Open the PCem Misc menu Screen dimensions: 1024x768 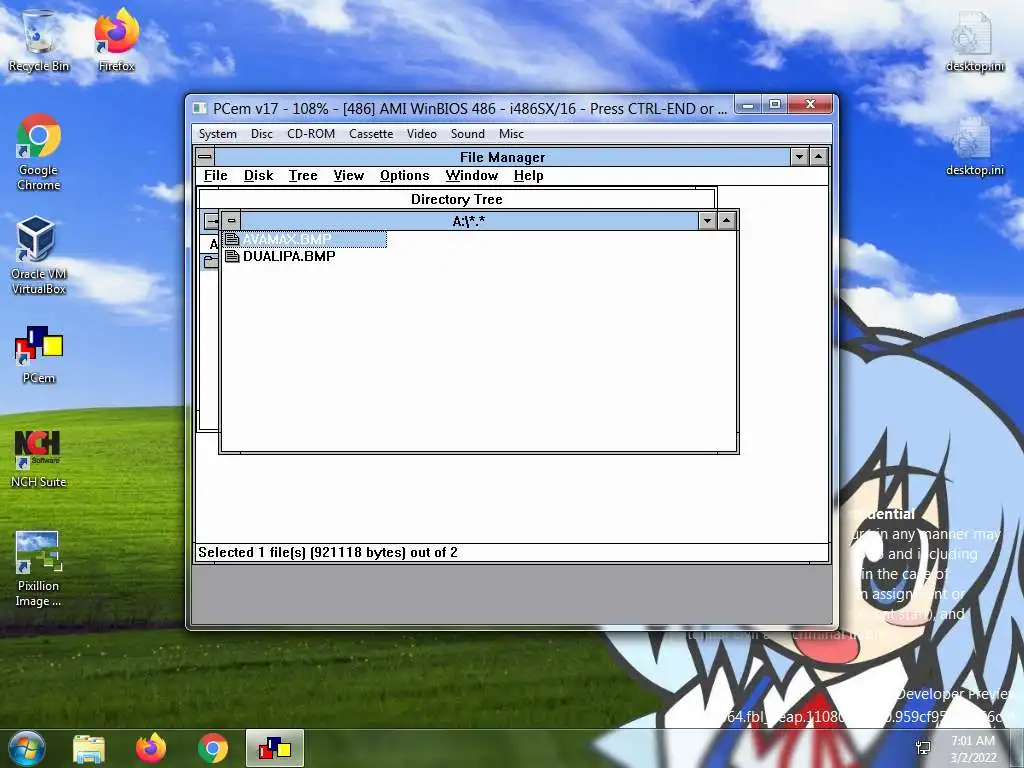point(511,134)
